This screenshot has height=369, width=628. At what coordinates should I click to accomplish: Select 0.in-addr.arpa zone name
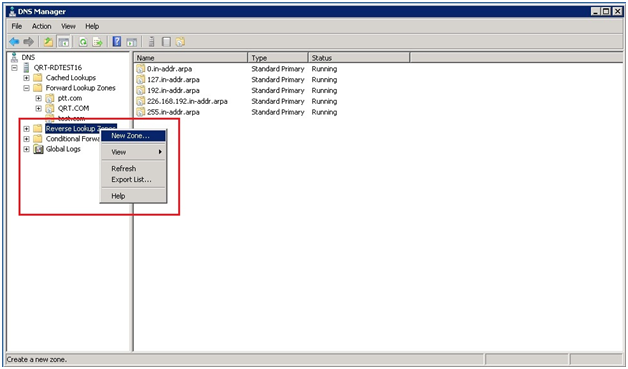[x=169, y=69]
